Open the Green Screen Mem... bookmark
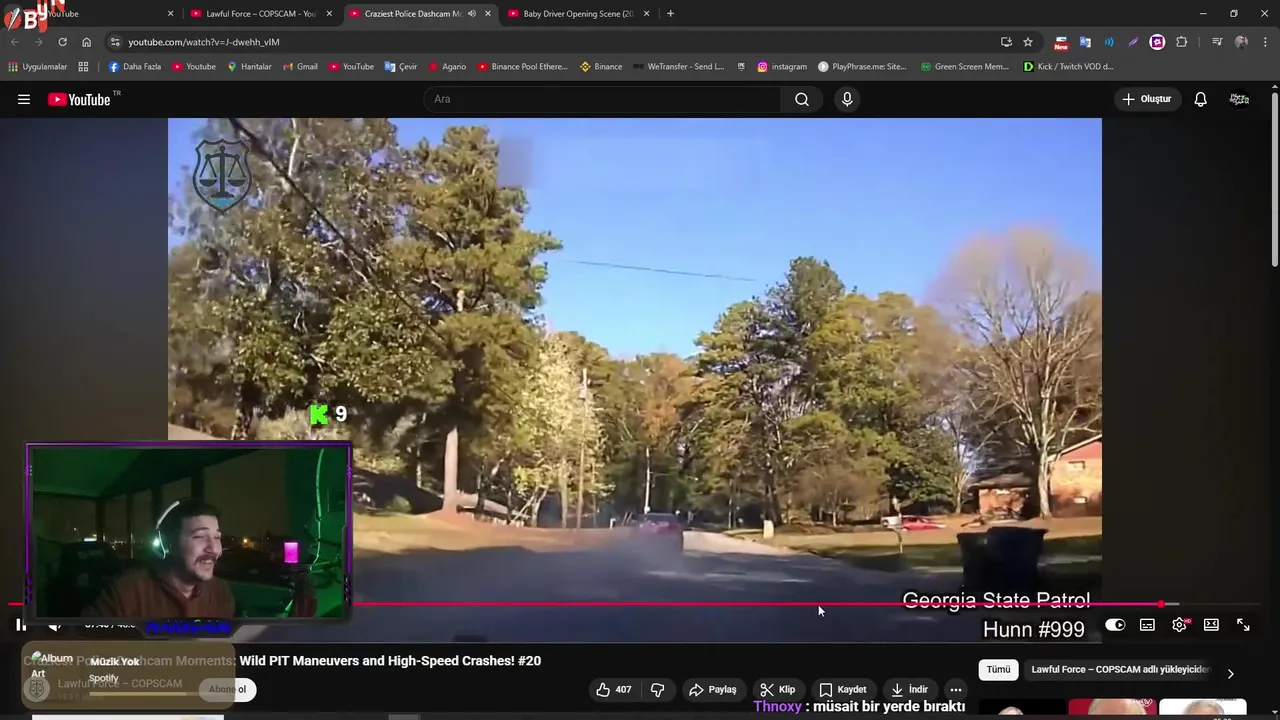The image size is (1280, 720). click(x=964, y=67)
